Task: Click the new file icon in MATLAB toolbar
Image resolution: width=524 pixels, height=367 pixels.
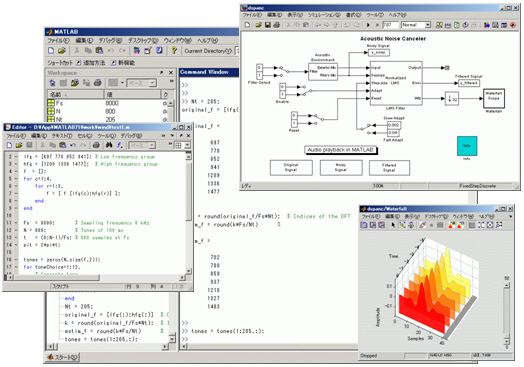Action: pos(51,51)
